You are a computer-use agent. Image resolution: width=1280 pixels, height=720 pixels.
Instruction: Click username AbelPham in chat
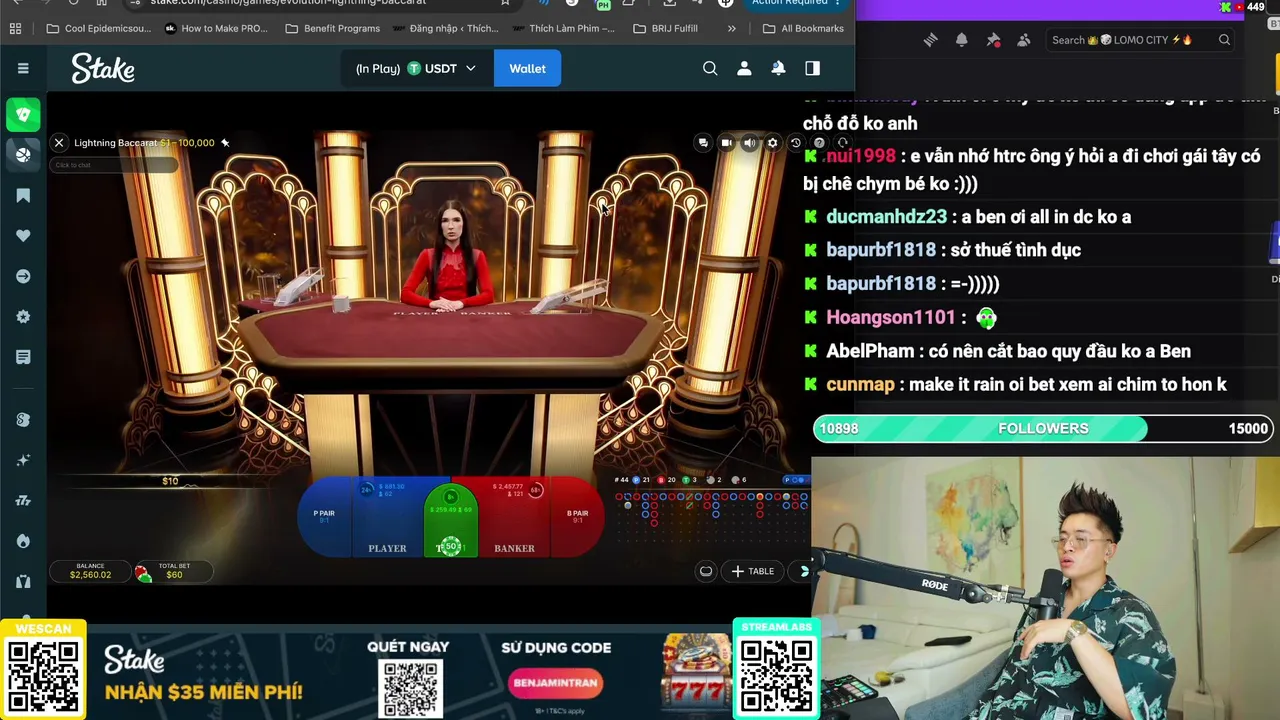pyautogui.click(x=870, y=351)
